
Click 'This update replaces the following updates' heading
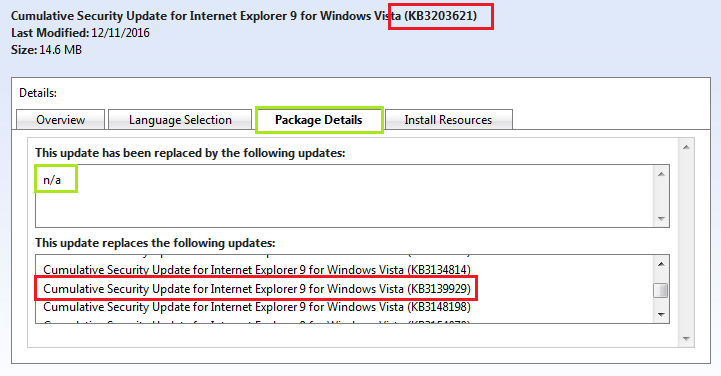tap(155, 243)
